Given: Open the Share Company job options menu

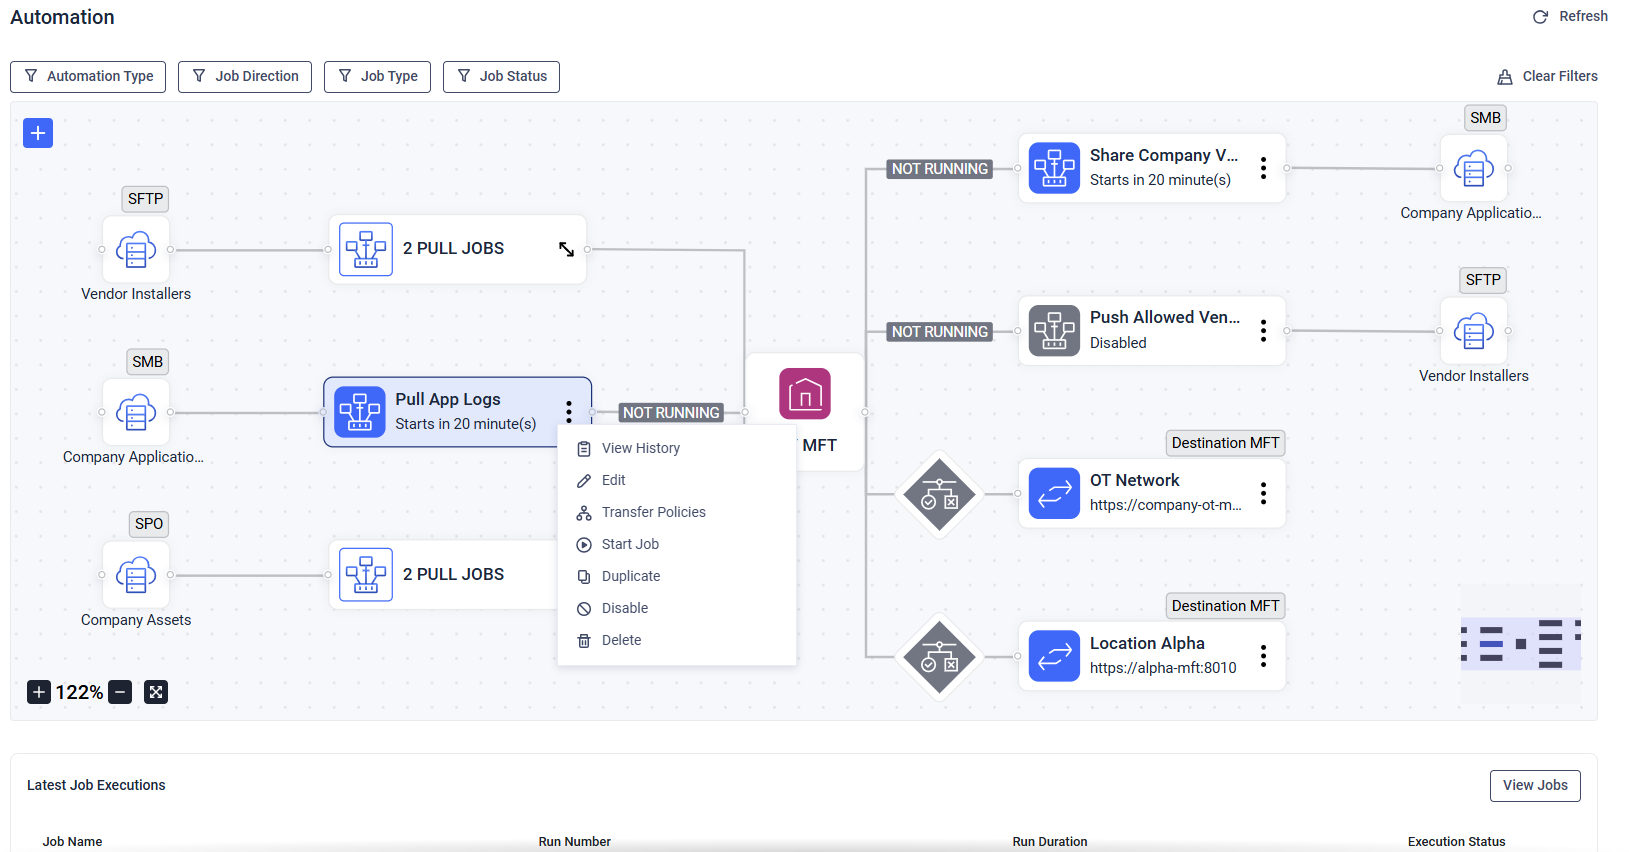Looking at the screenshot, I should (x=1264, y=168).
